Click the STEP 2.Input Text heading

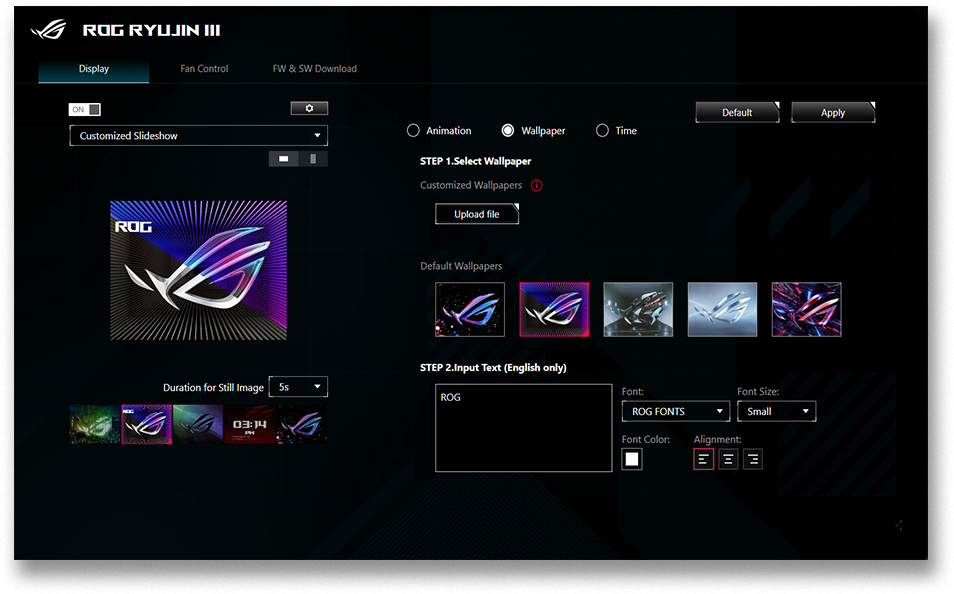pyautogui.click(x=493, y=368)
